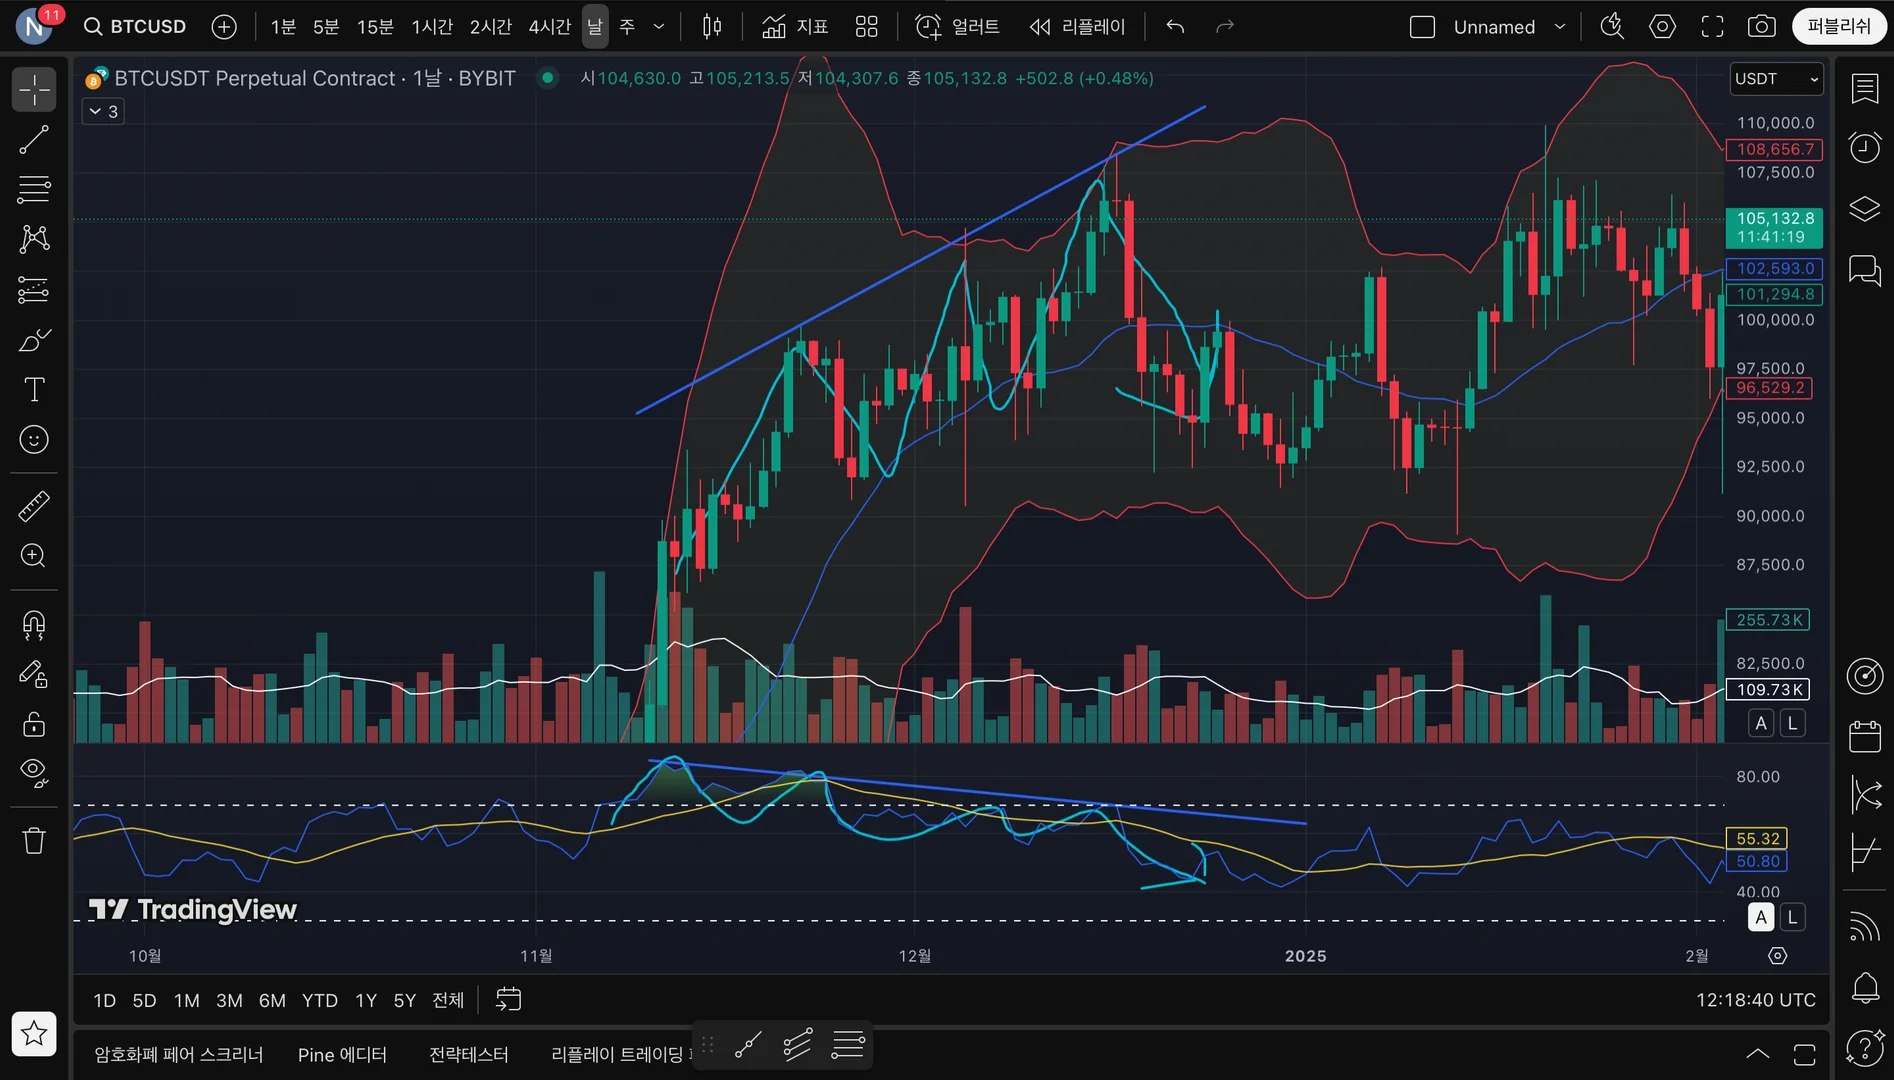Image resolution: width=1894 pixels, height=1080 pixels.
Task: Choose the text annotation tool
Action: [34, 389]
